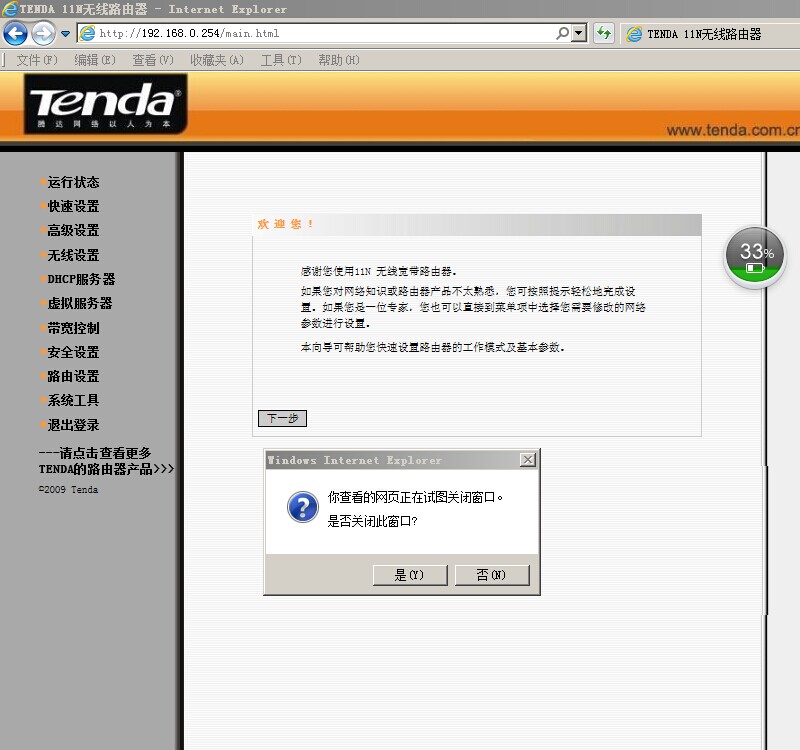Expand the address bar history dropdown
Viewport: 800px width, 750px height.
tap(579, 33)
